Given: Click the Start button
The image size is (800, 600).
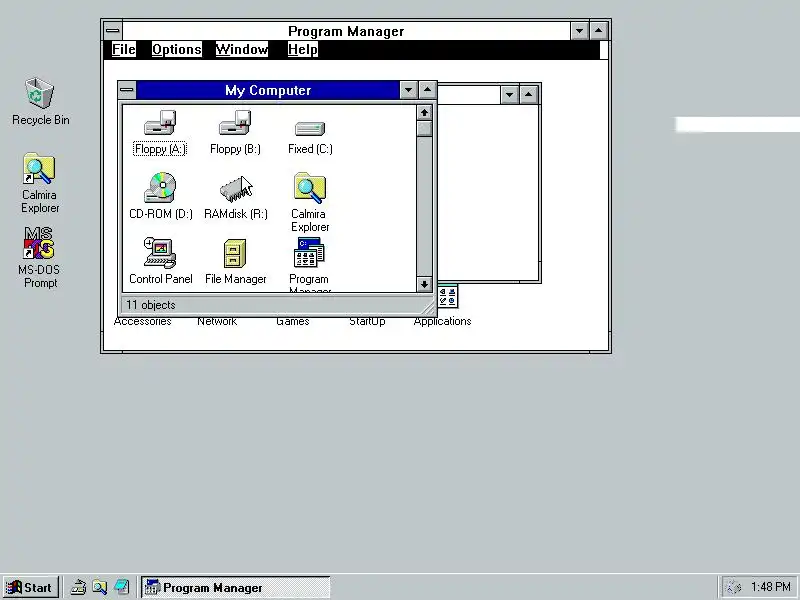Looking at the screenshot, I should coord(30,587).
